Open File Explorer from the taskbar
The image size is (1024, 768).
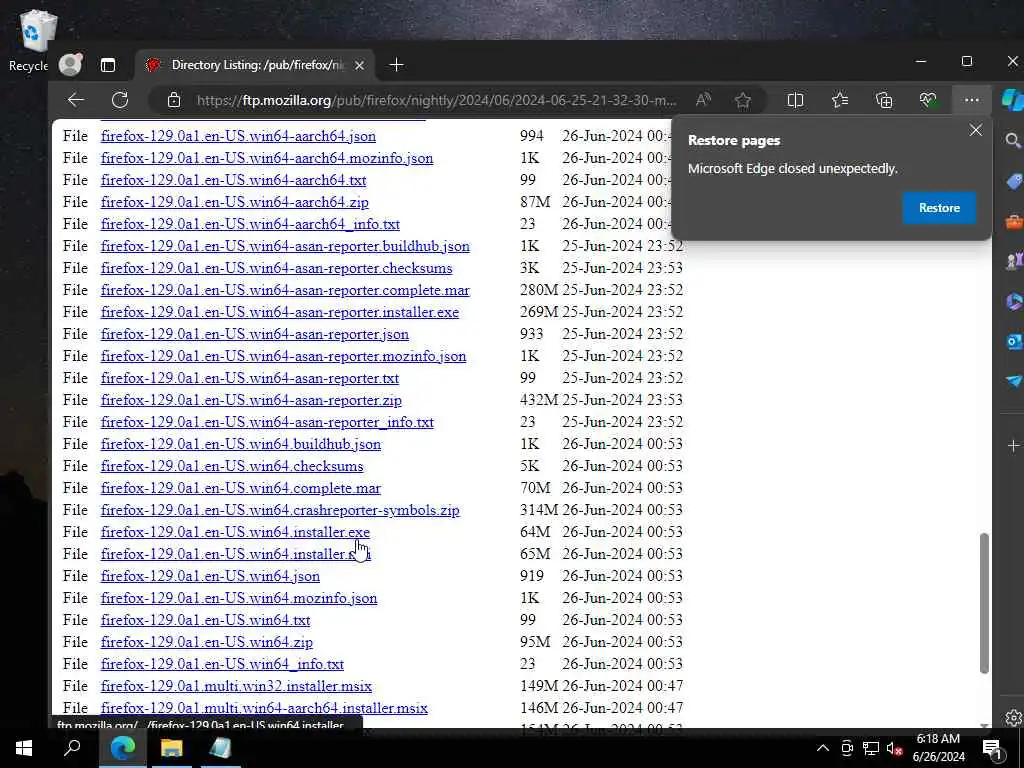click(x=171, y=748)
